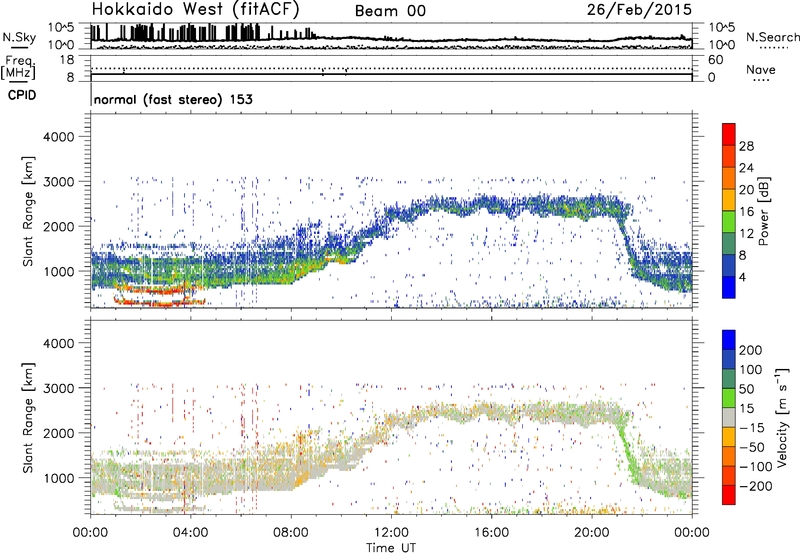Pick the Velocity colorbar segment between 50 and 100
The height and width of the screenshot is (554, 800).
pos(729,379)
